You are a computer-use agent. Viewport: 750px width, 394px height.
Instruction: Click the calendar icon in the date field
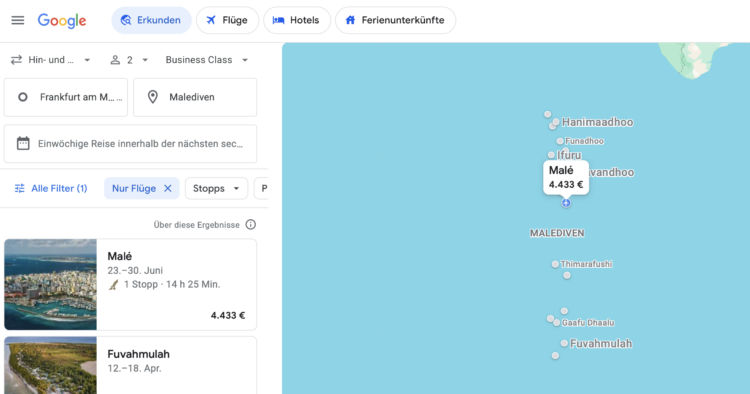point(23,143)
